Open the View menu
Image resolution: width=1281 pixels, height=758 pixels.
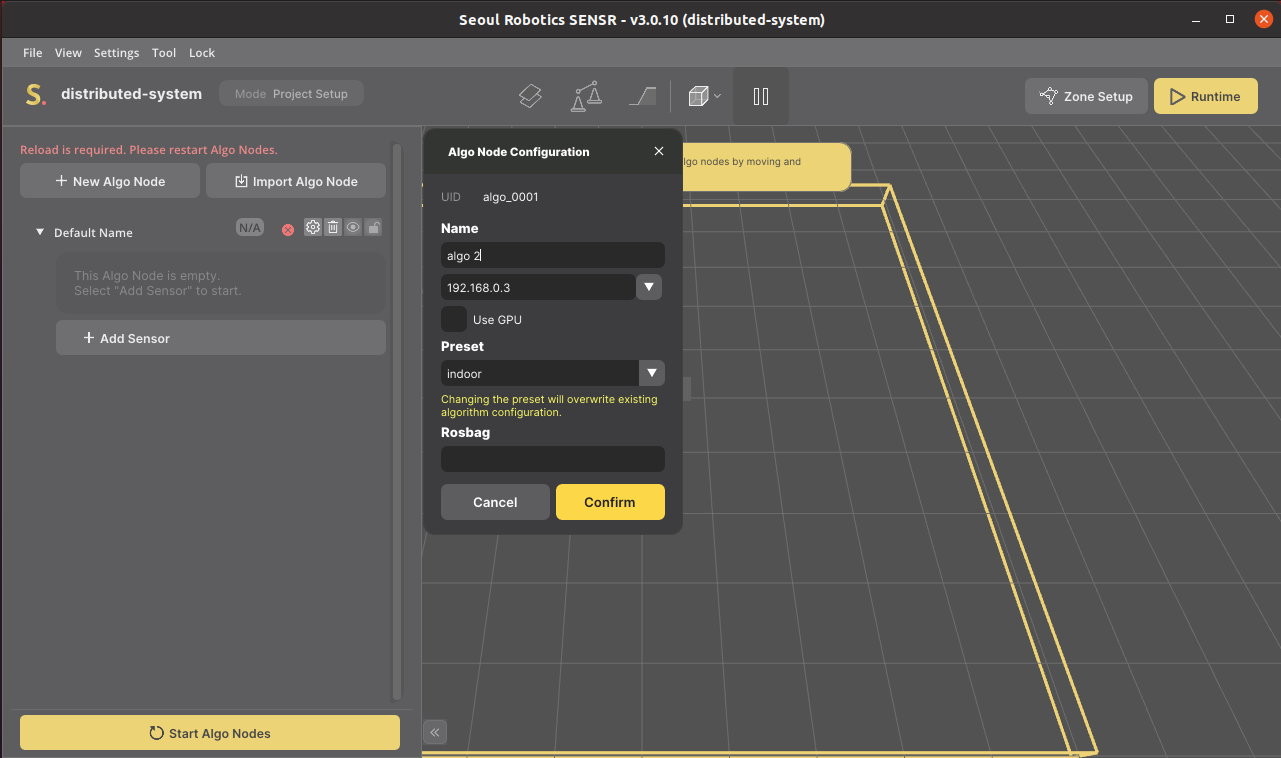coord(68,53)
